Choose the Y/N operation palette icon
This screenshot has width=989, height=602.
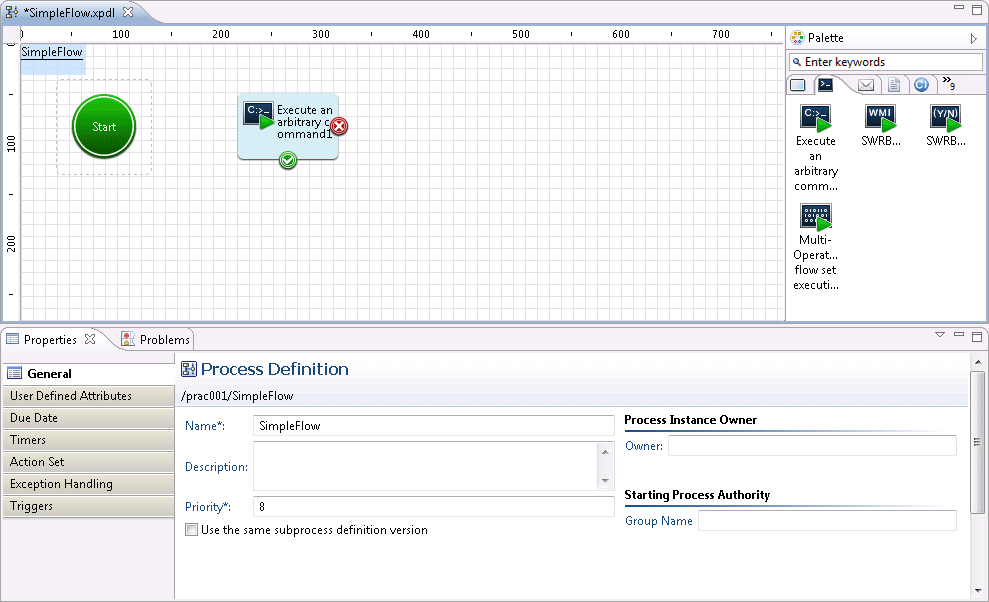[945, 118]
